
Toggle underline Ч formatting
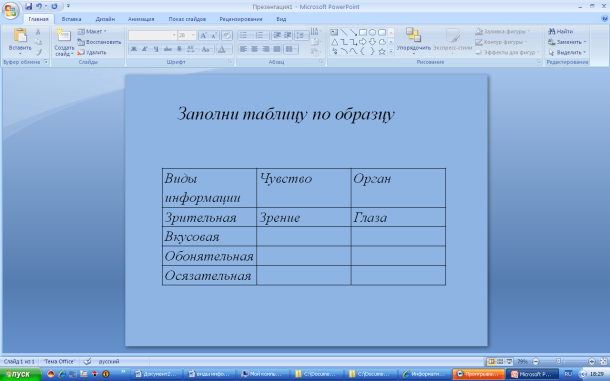pos(156,49)
